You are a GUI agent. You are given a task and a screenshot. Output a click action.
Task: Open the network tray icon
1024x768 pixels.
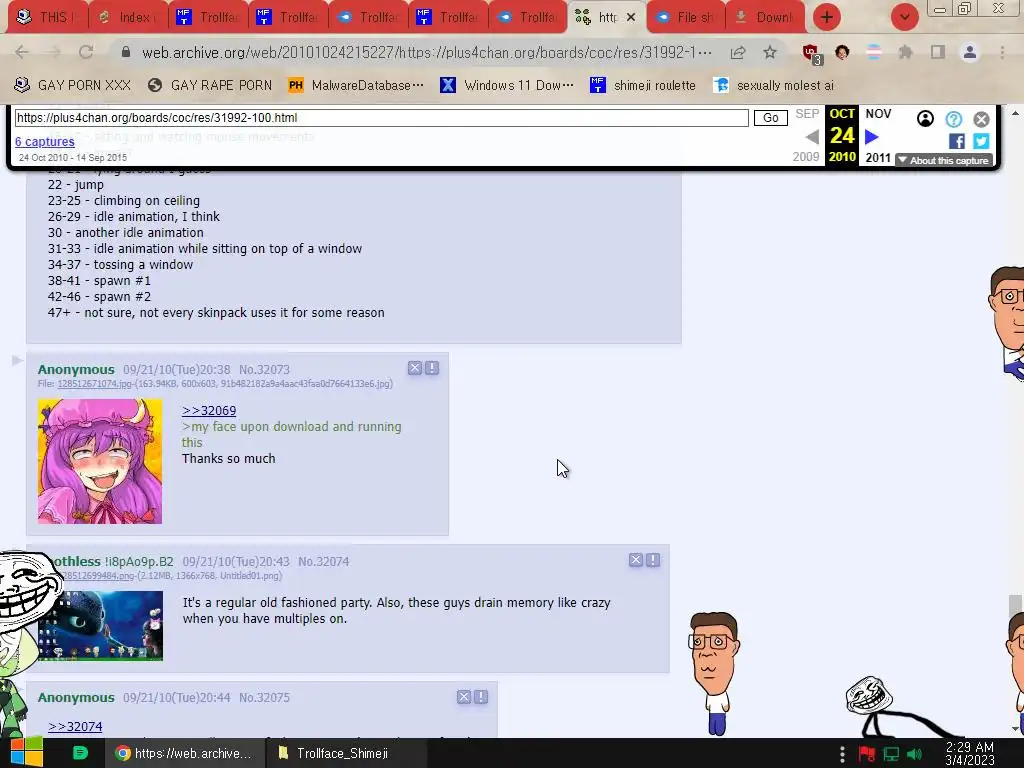click(x=891, y=754)
